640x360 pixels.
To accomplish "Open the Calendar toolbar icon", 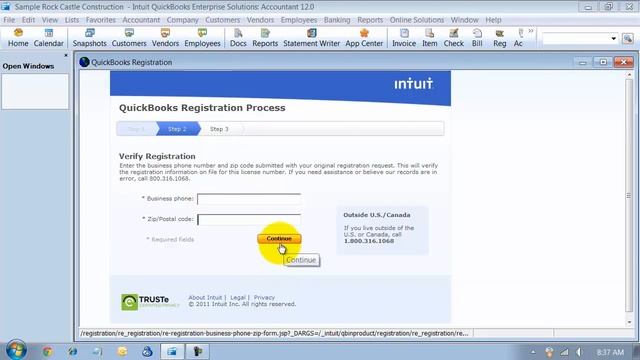I will 49,38.
